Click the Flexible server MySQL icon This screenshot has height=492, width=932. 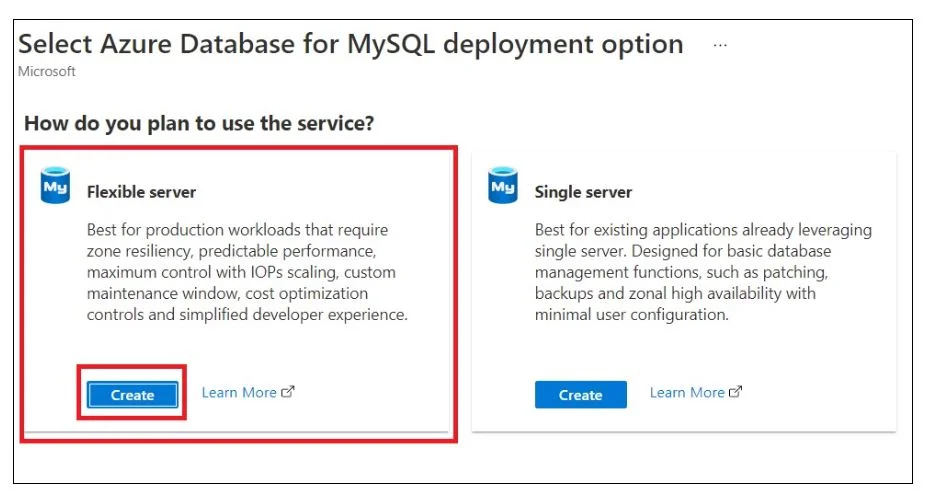coord(55,185)
